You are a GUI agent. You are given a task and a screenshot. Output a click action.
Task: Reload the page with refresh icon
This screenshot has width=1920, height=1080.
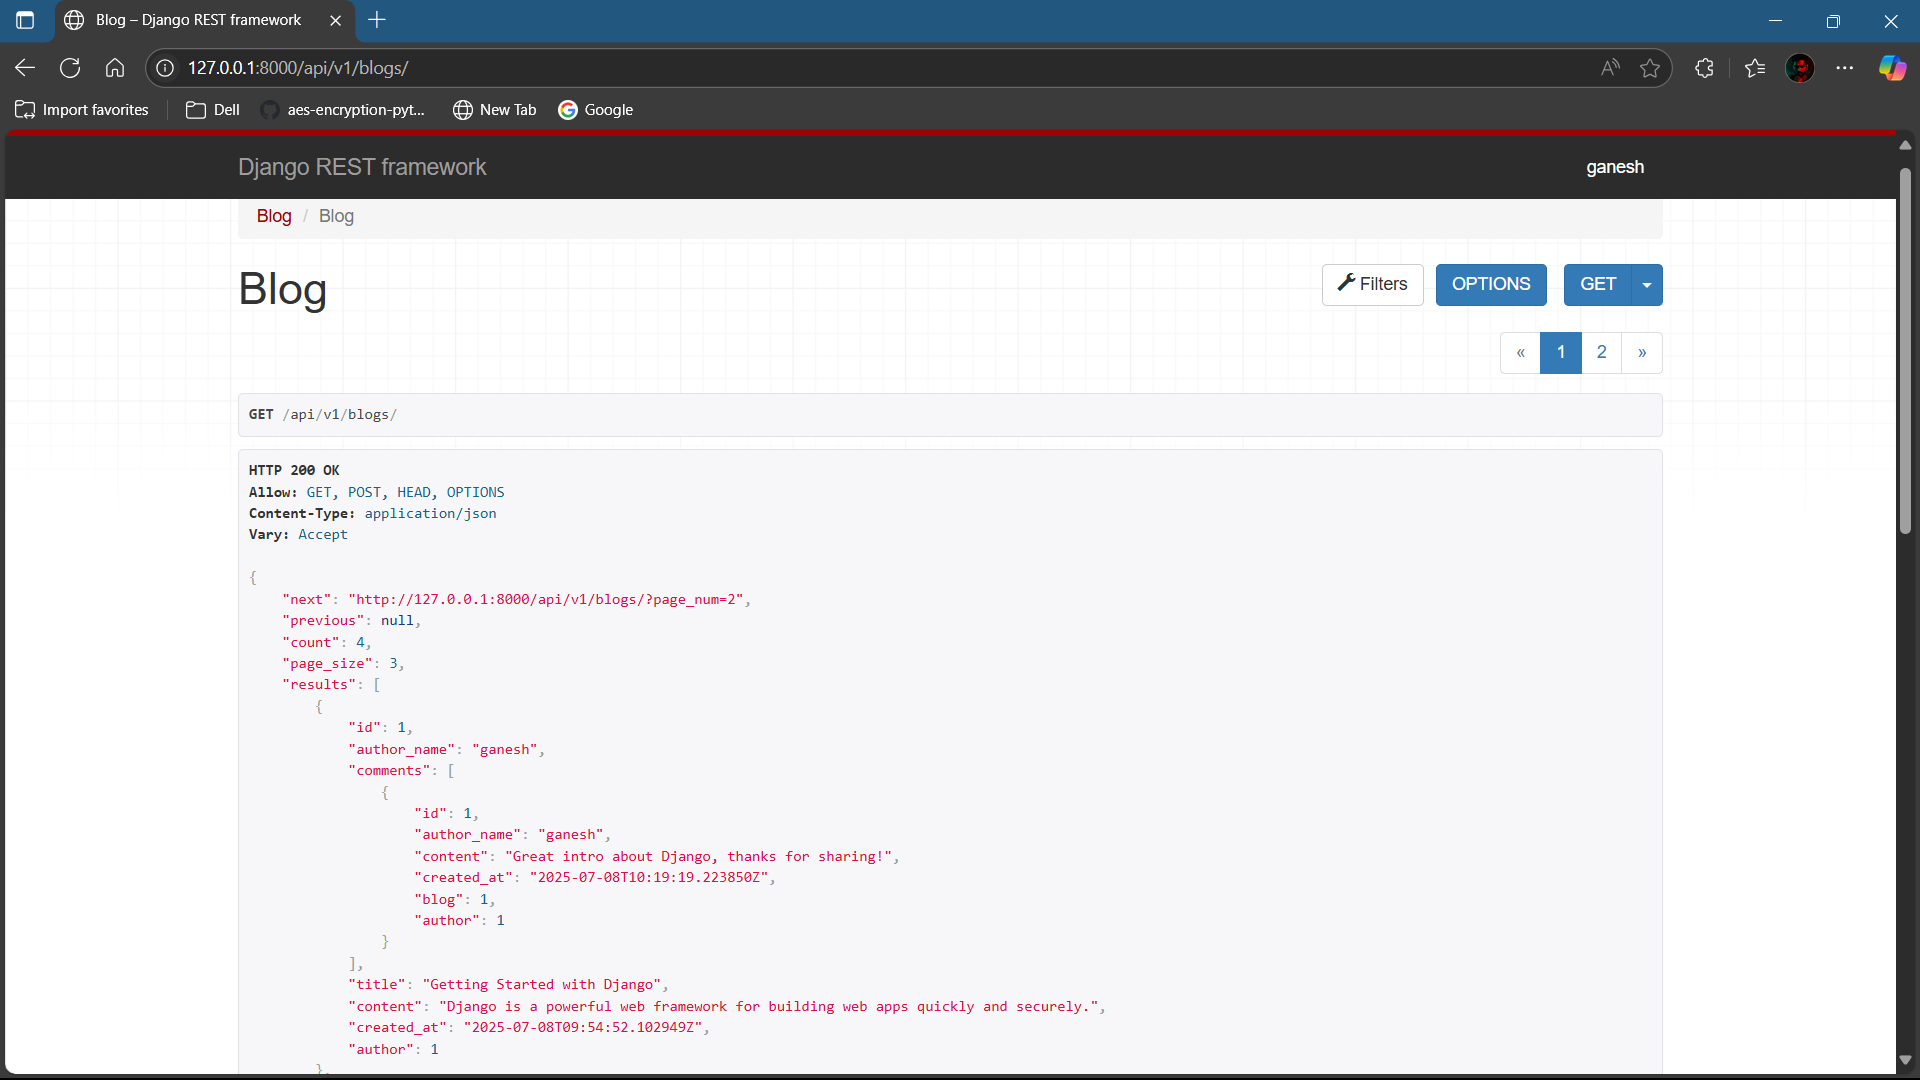point(70,68)
